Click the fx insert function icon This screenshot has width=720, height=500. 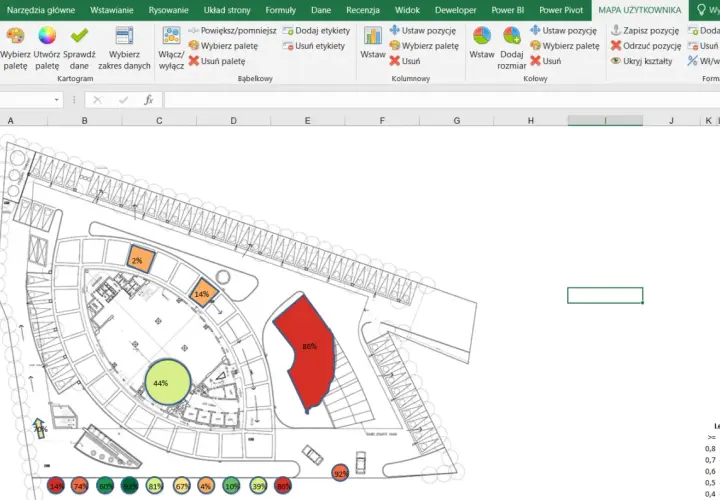click(149, 100)
